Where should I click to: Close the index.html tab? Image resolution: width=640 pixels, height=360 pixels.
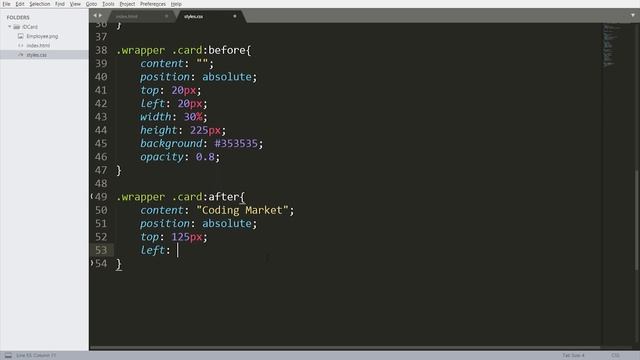click(x=167, y=16)
